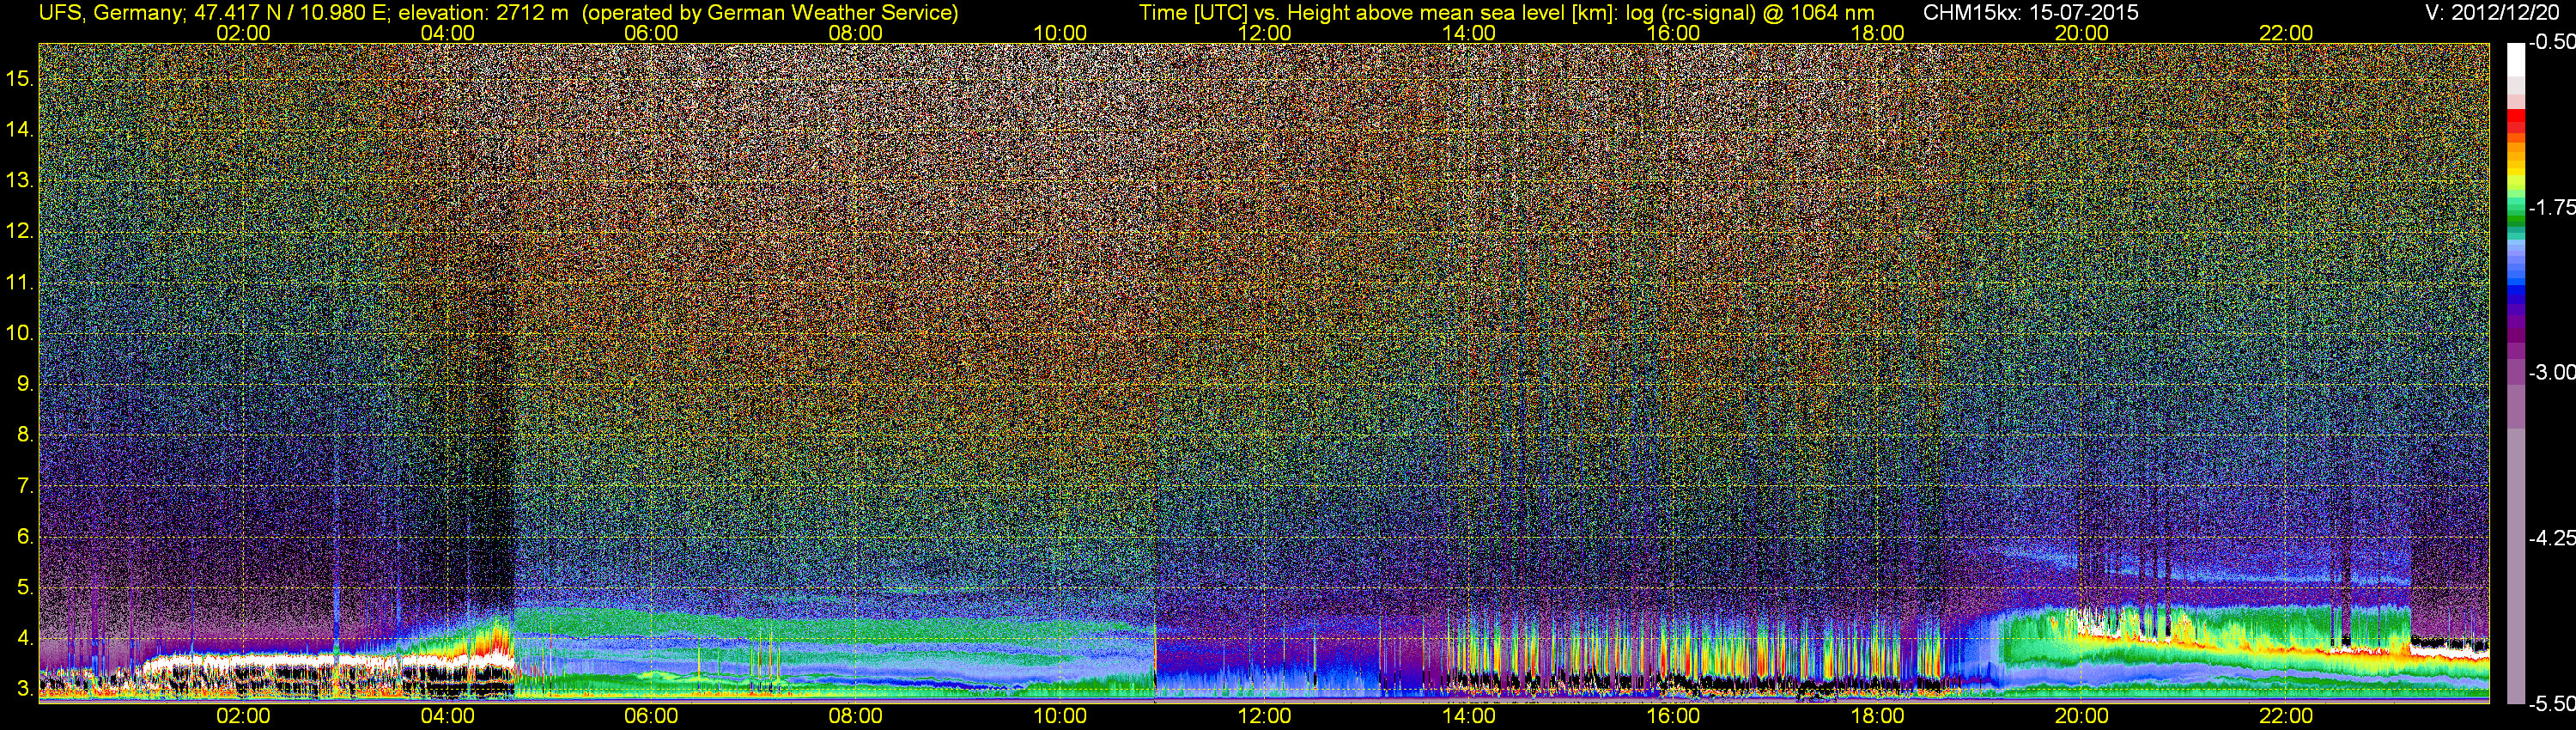Click the 22:00 label on lower time axis
2576x730 pixels.
2286,716
